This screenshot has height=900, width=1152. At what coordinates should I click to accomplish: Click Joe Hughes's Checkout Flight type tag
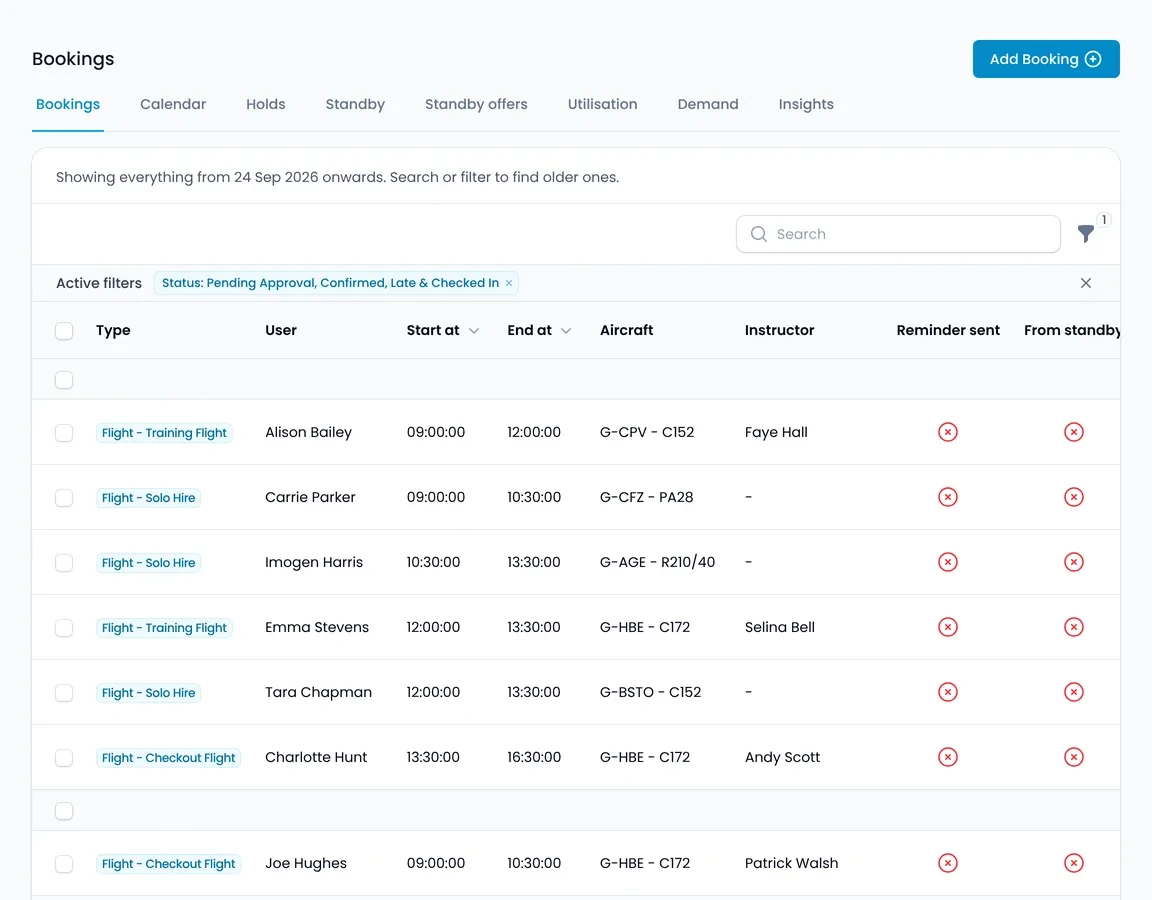pyautogui.click(x=168, y=864)
